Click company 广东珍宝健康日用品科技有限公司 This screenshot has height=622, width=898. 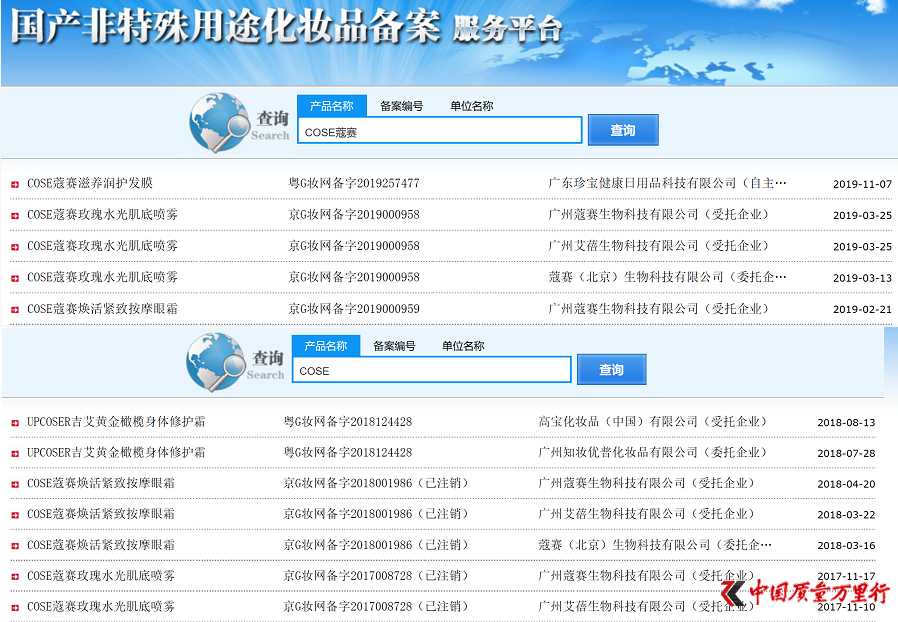[x=642, y=183]
